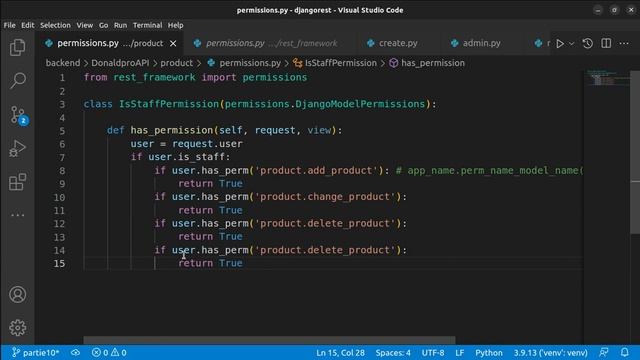
Task: Click Ln 15, Col 28 cursor position
Action: pyautogui.click(x=340, y=353)
